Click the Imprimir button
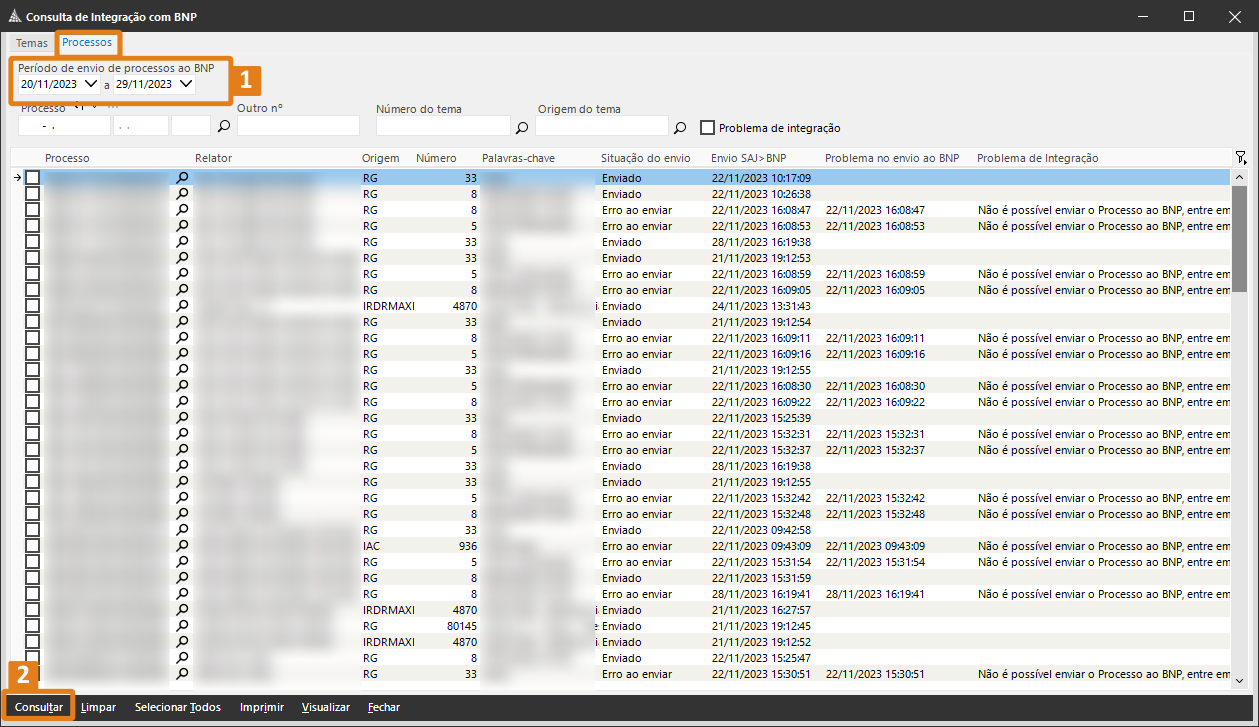The height and width of the screenshot is (727, 1259). tap(262, 707)
